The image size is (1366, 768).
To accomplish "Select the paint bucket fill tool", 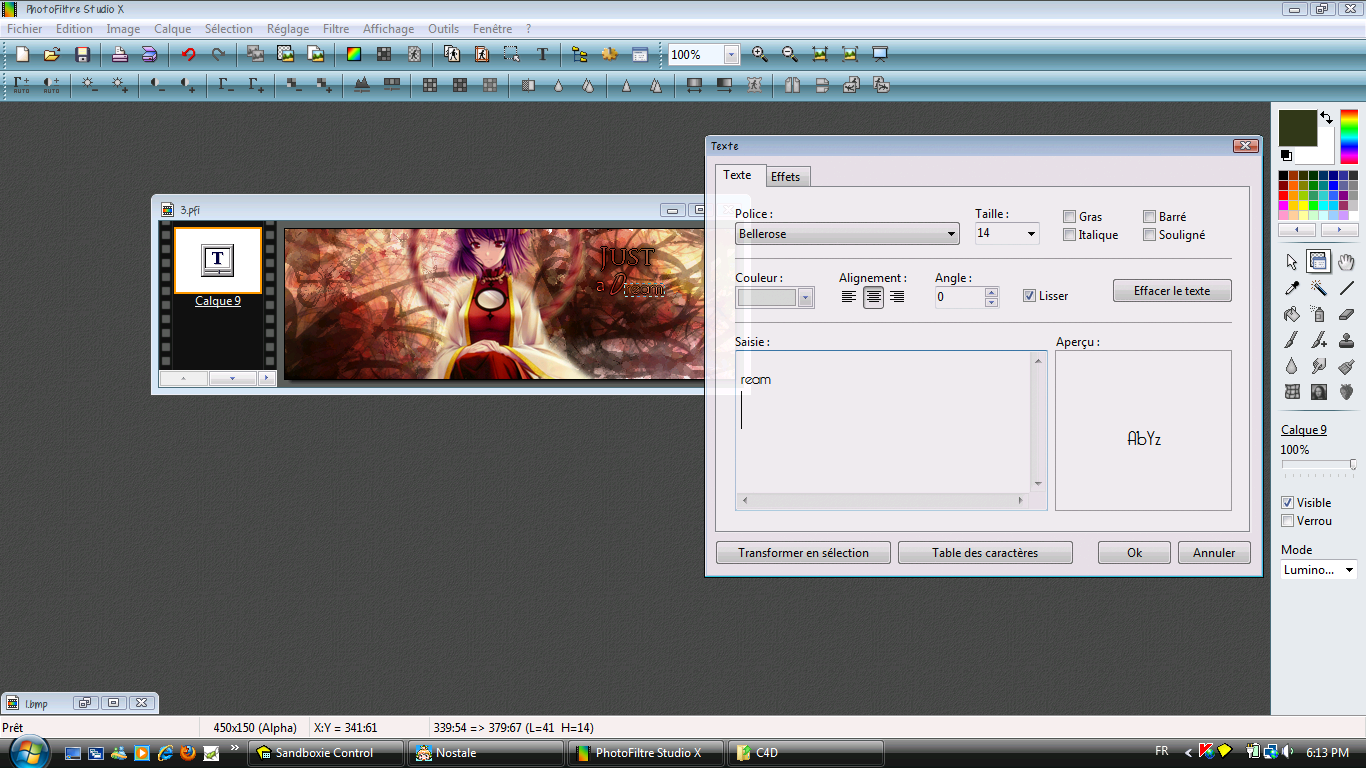I will pyautogui.click(x=1291, y=314).
